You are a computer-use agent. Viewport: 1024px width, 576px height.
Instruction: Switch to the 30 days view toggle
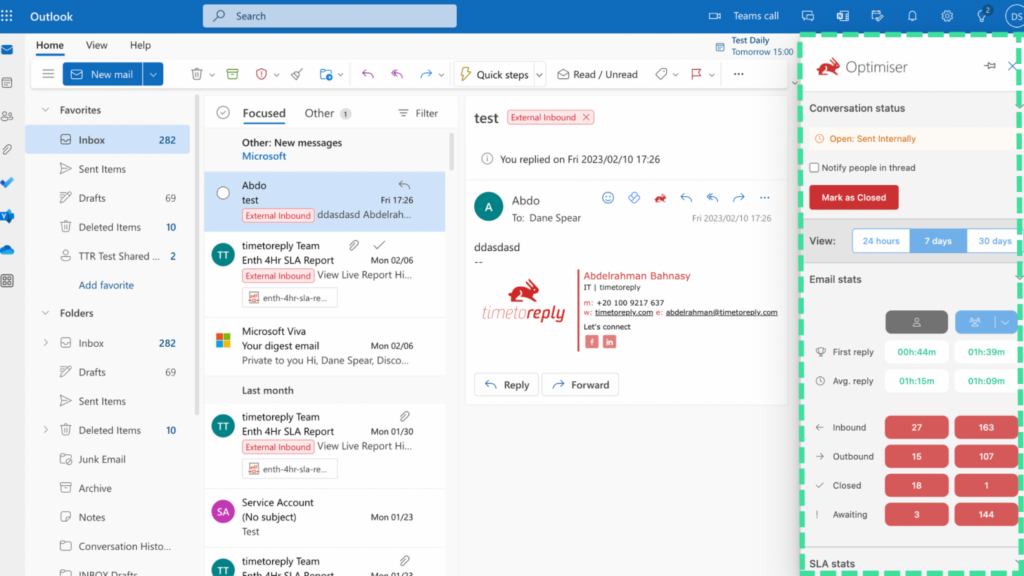point(992,240)
